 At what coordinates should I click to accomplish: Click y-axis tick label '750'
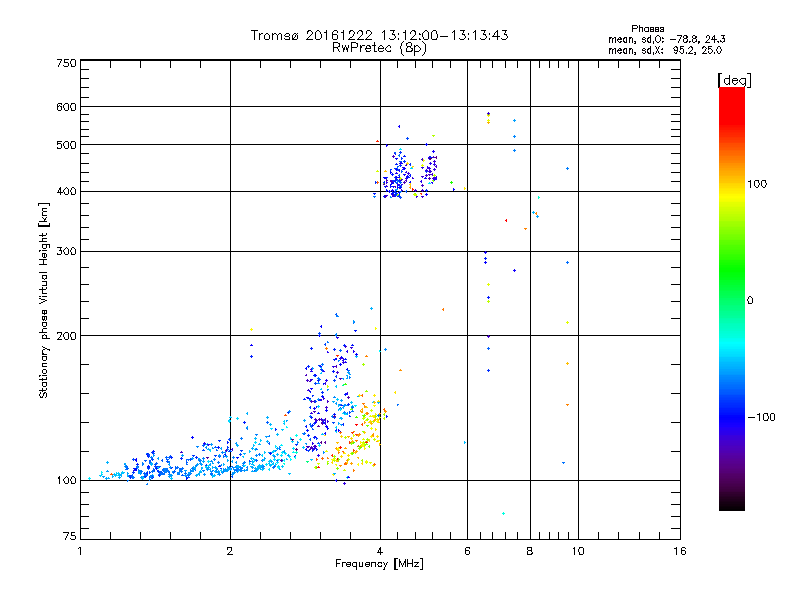[x=66, y=63]
